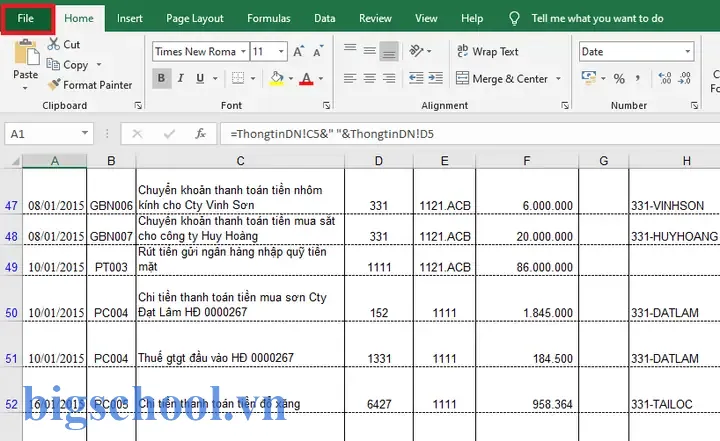Go to the Formulas tab
720x441 pixels.
[269, 18]
